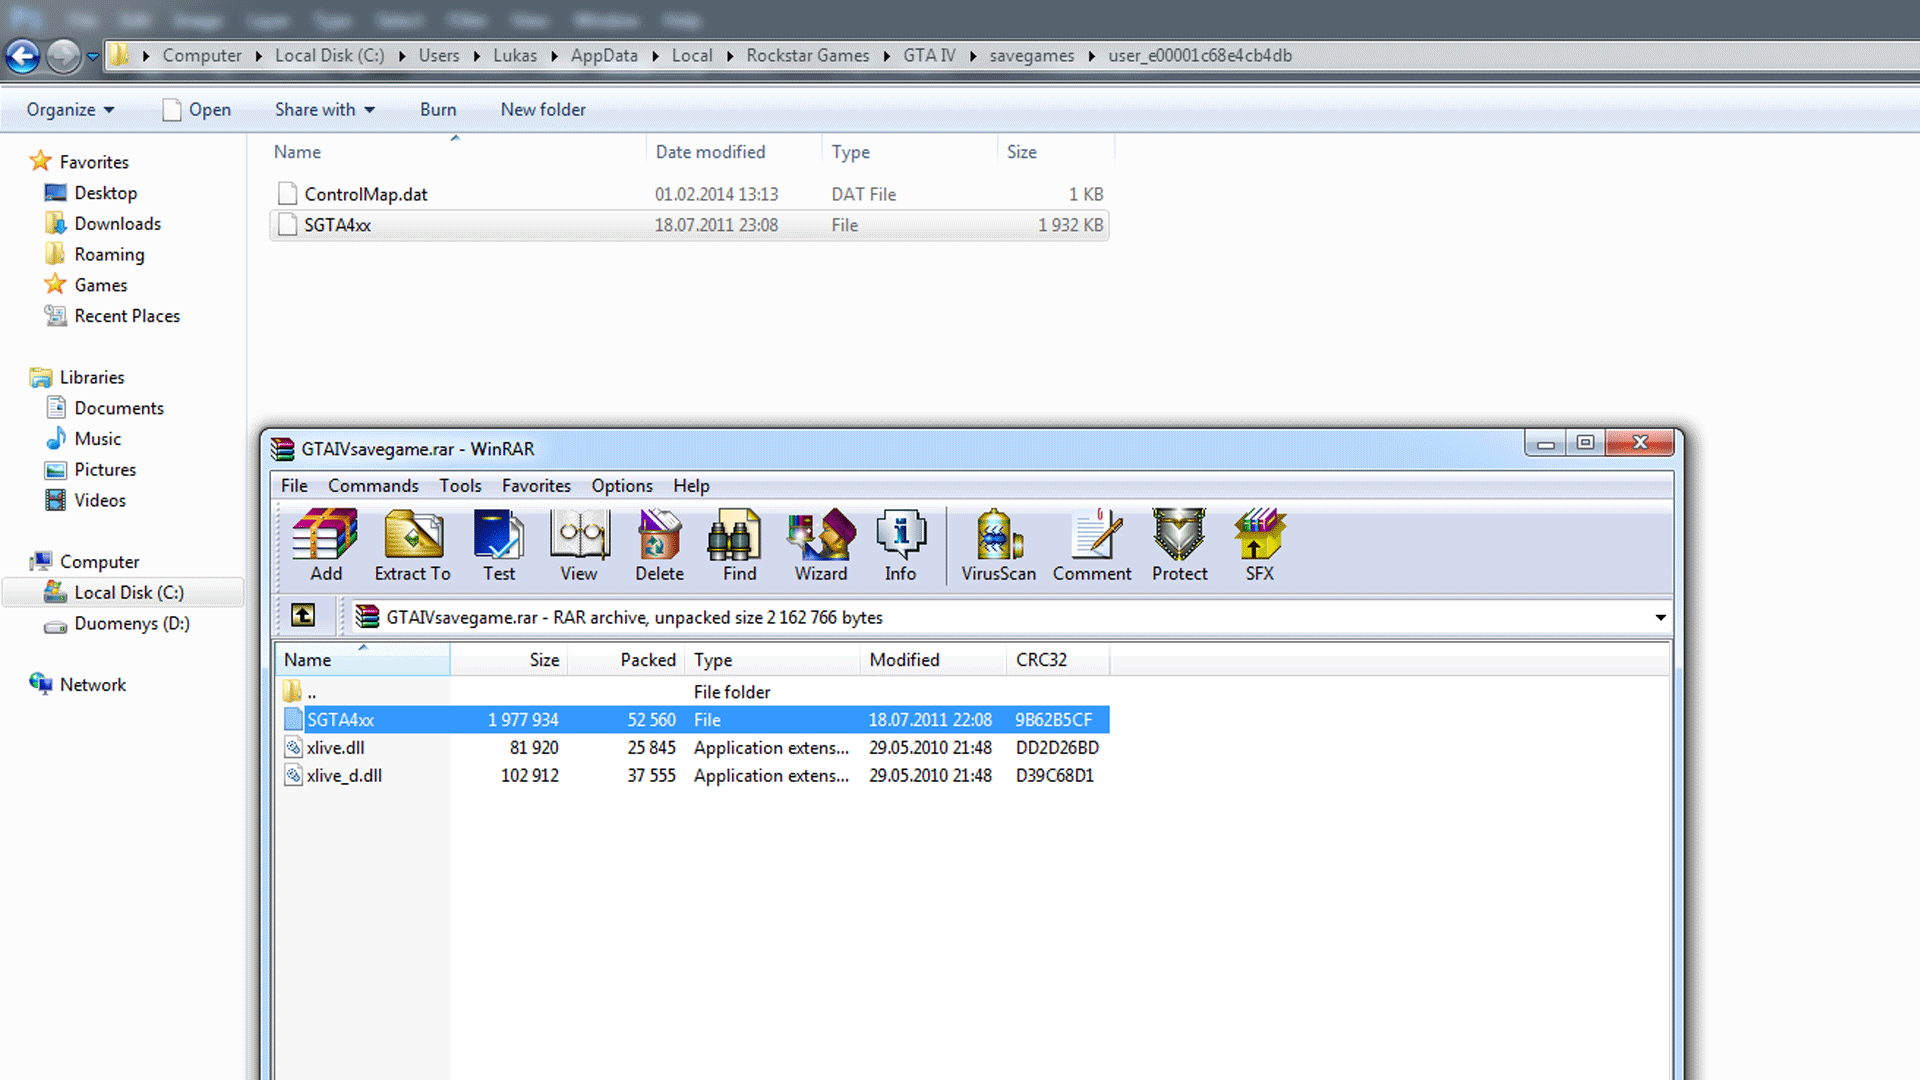Click the VirusScan toolbar icon

999,545
